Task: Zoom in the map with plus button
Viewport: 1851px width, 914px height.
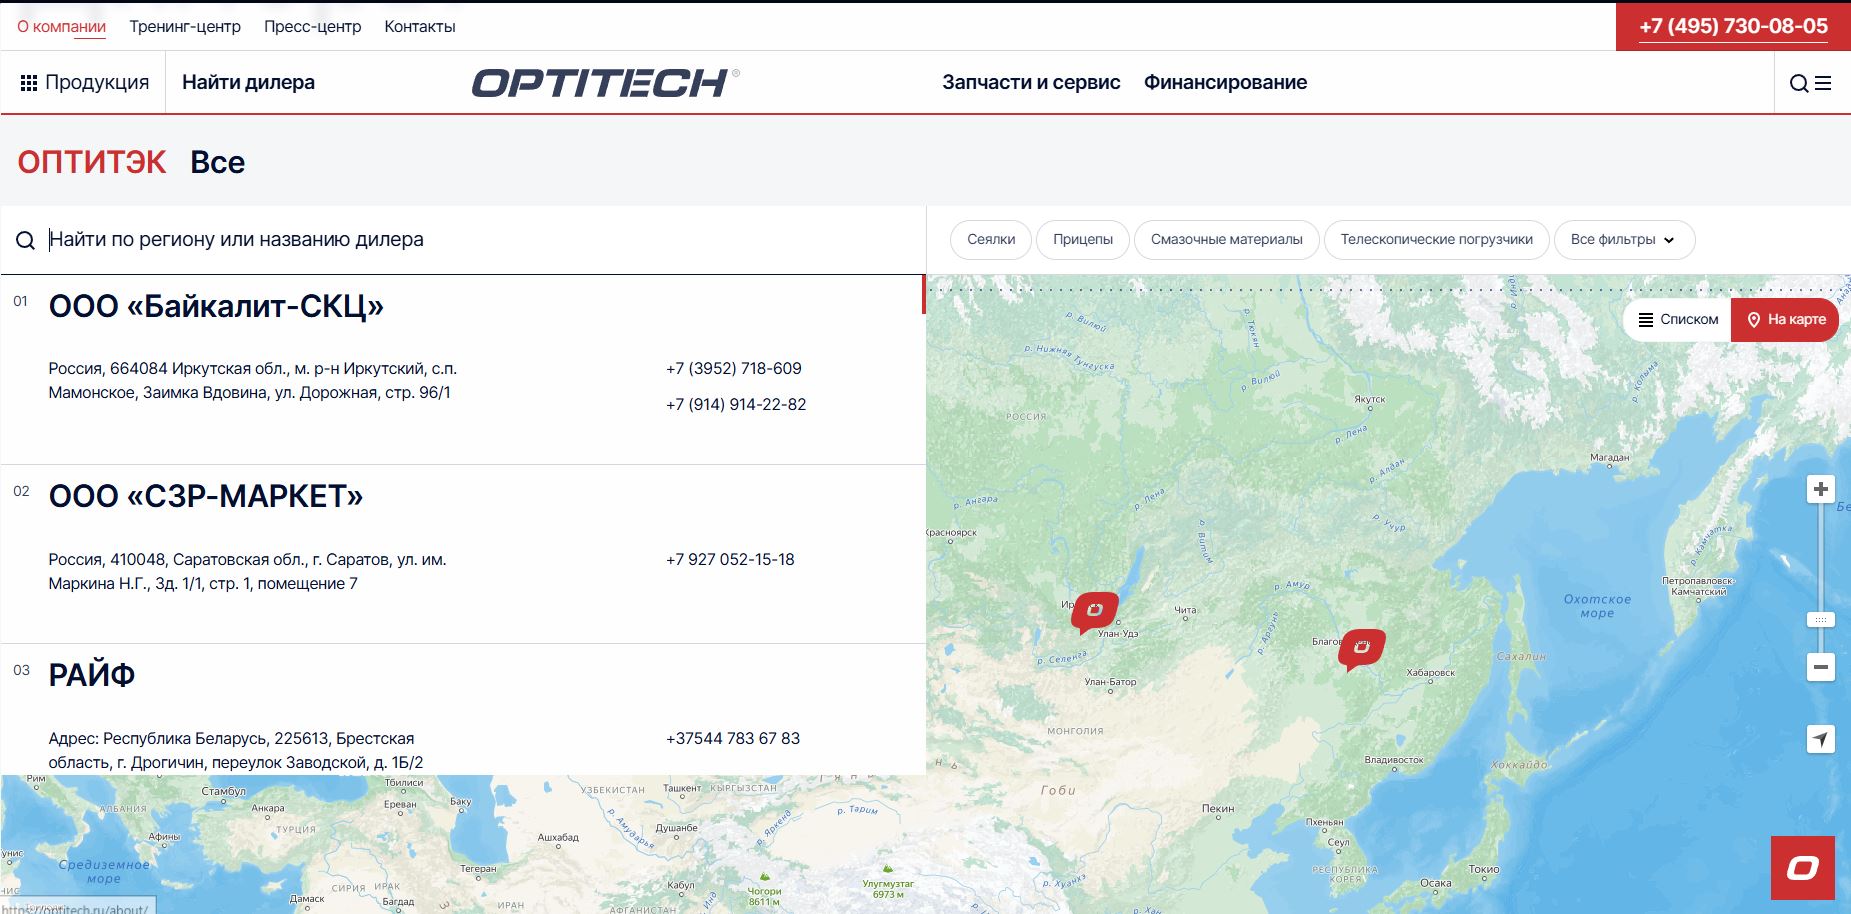Action: tap(1821, 489)
